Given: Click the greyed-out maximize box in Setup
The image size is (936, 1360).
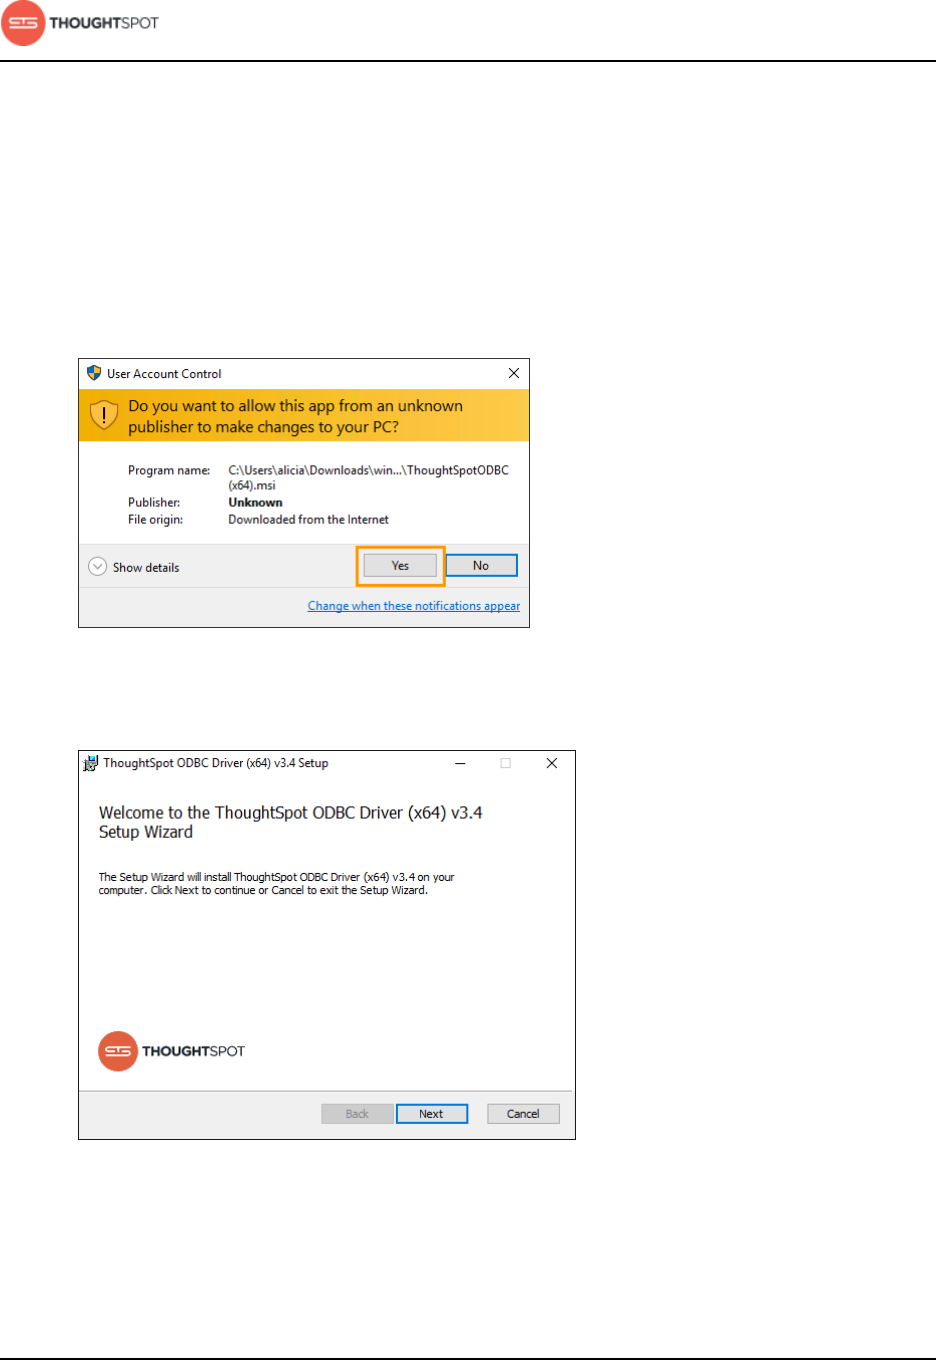Looking at the screenshot, I should tap(506, 763).
